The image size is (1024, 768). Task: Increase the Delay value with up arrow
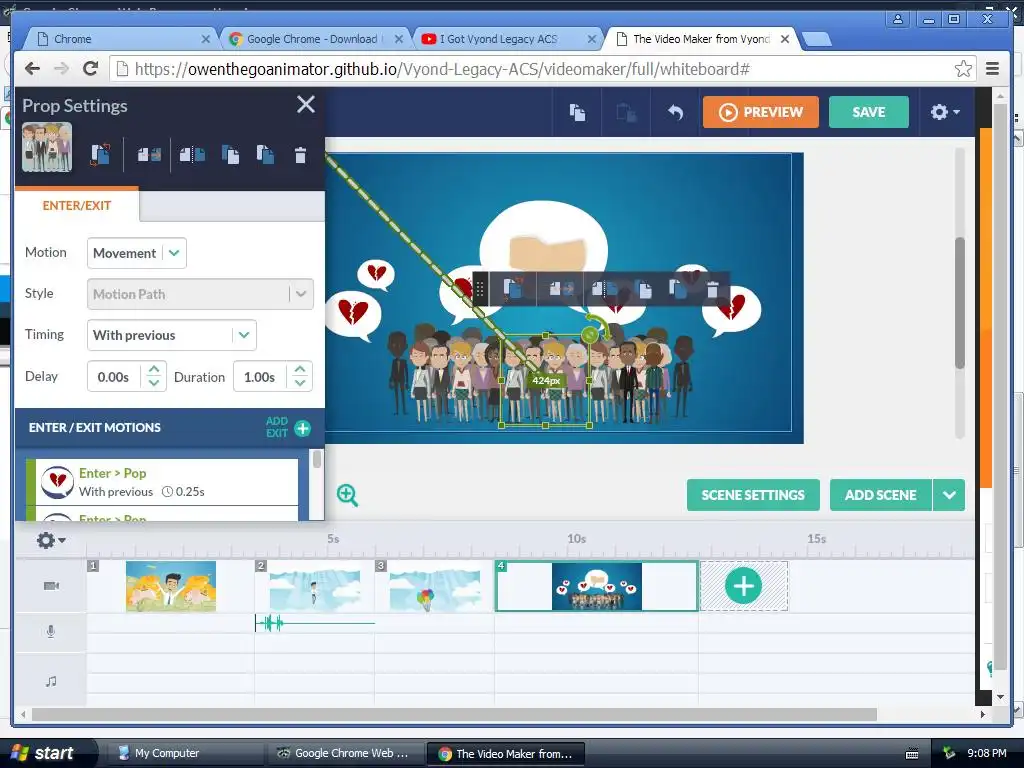(x=153, y=370)
